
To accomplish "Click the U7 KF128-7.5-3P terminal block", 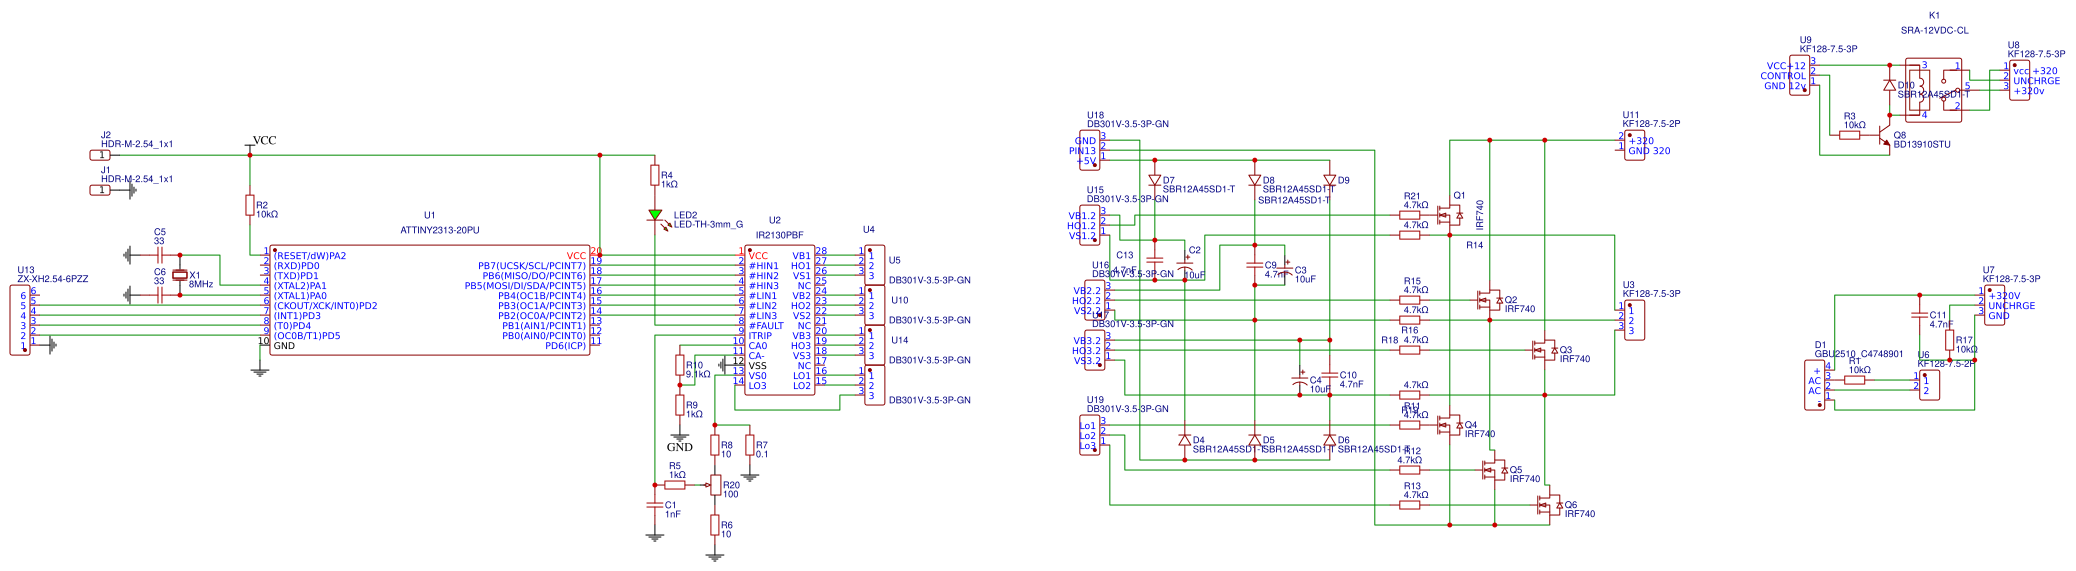I will pos(1994,305).
